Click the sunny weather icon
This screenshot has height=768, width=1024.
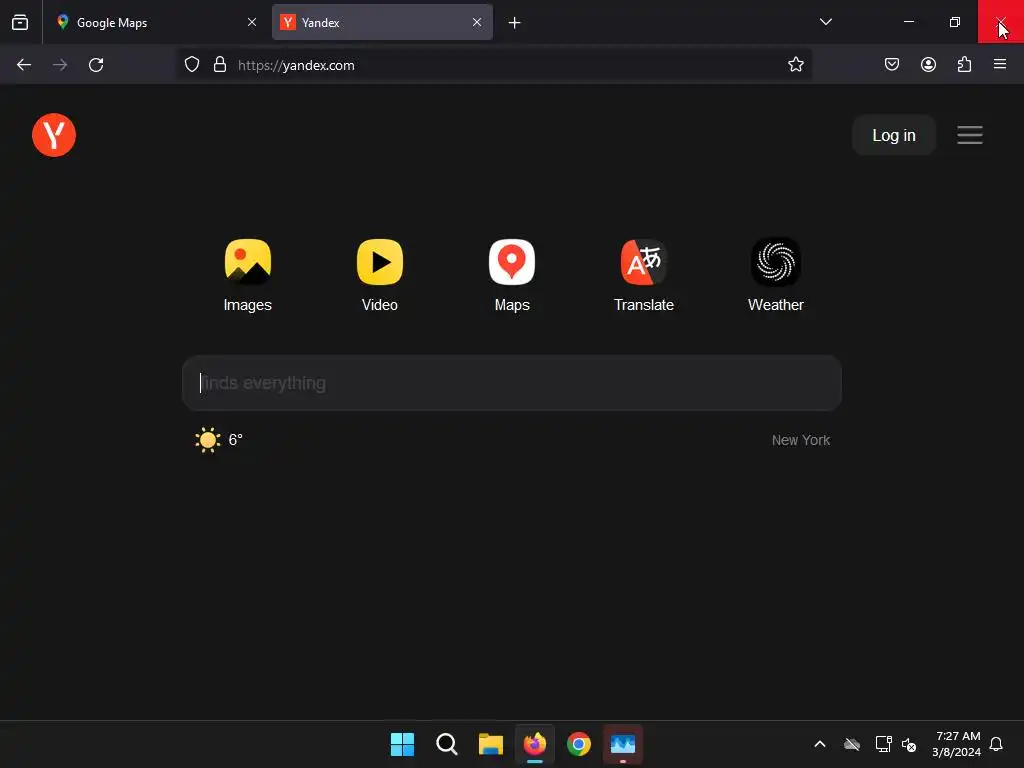(208, 440)
